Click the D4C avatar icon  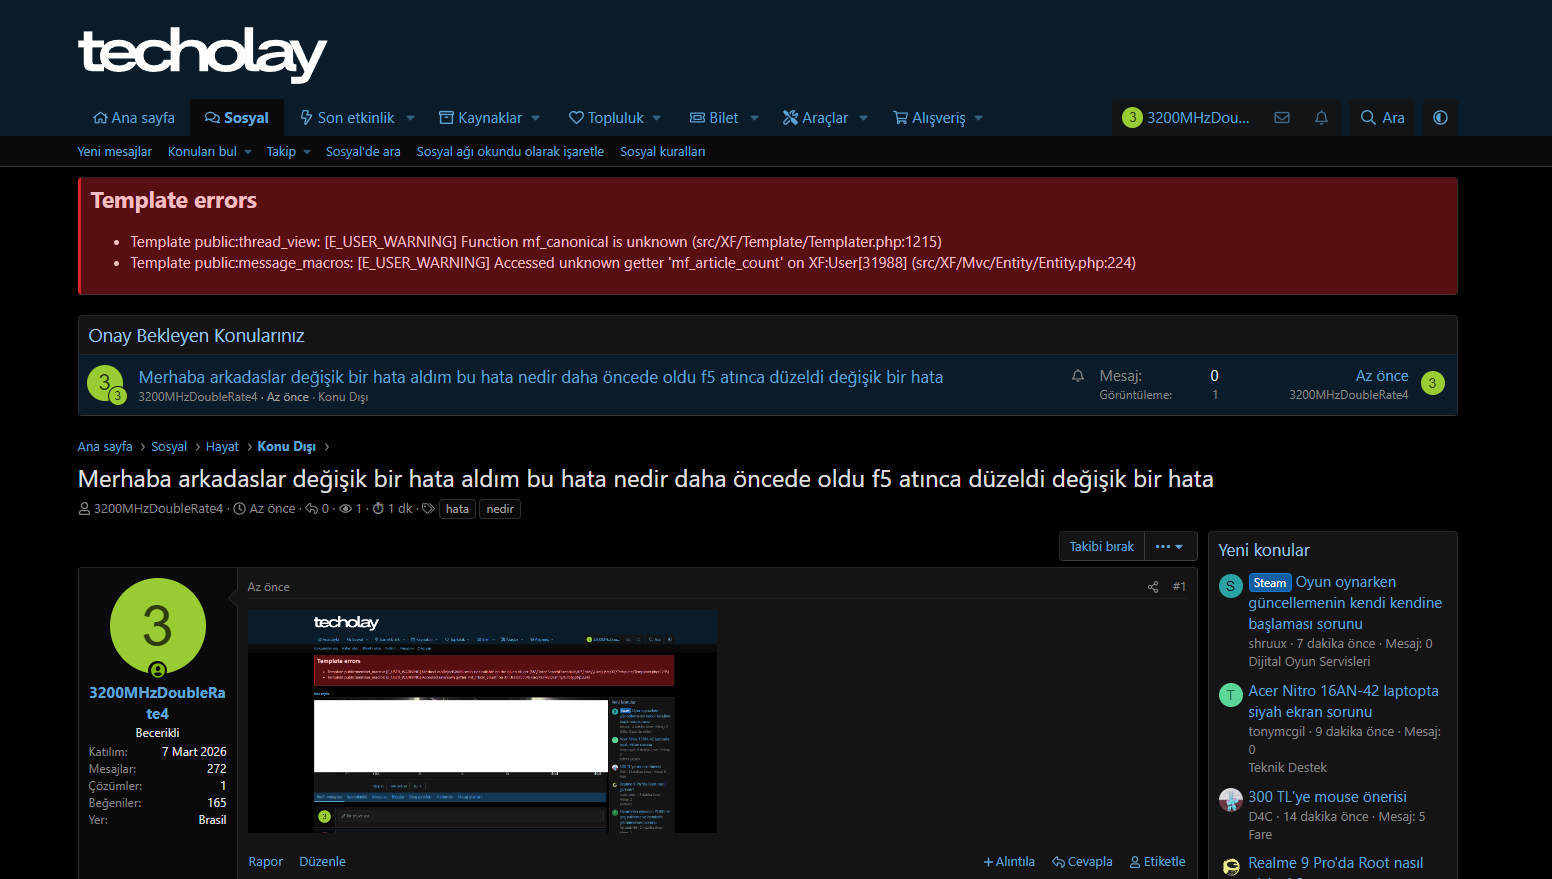[1231, 800]
